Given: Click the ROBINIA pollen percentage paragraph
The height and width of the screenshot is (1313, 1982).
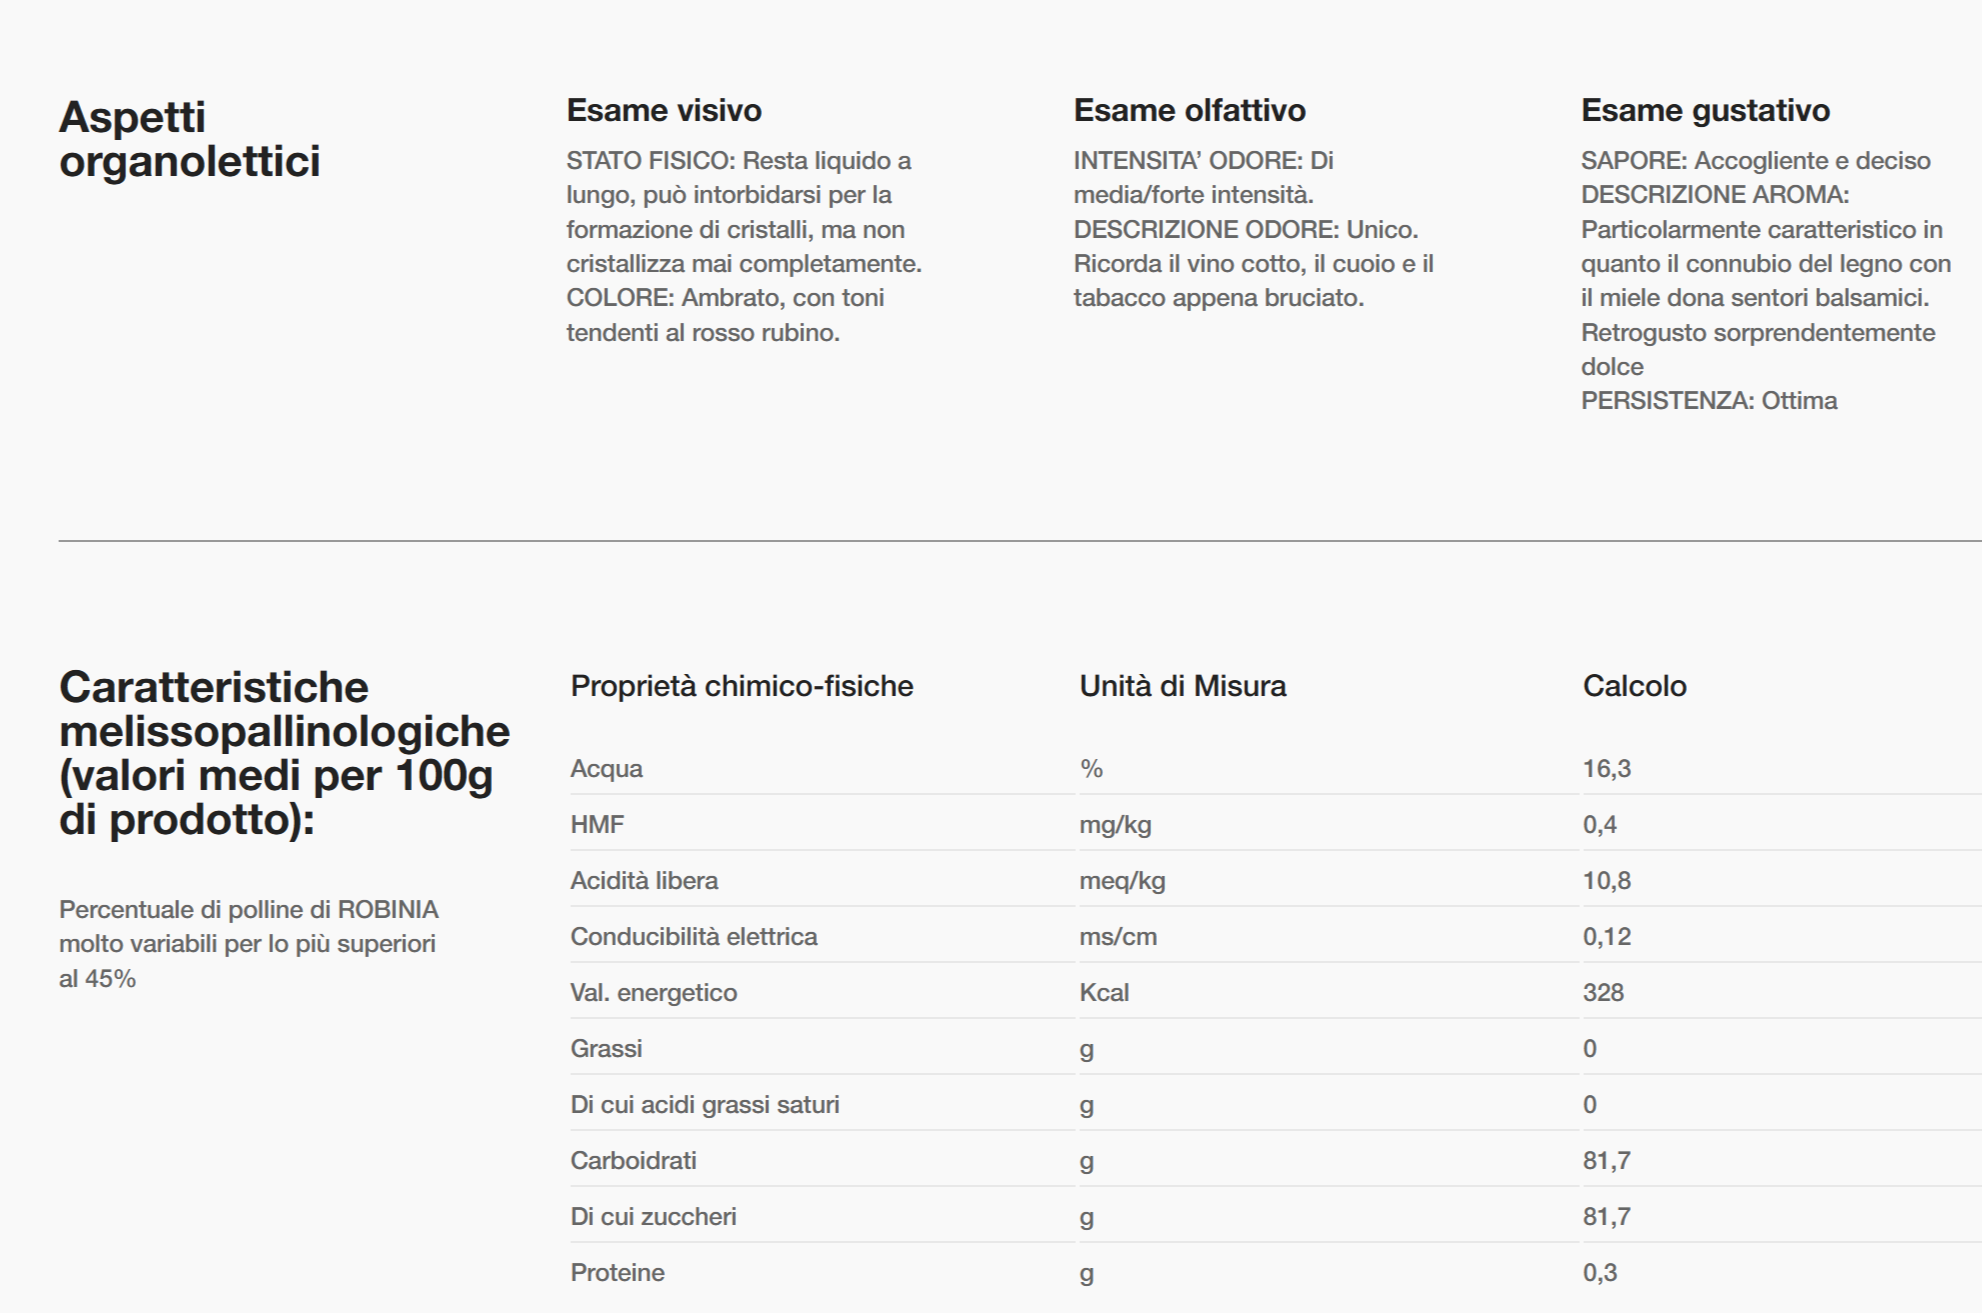Looking at the screenshot, I should (x=248, y=944).
